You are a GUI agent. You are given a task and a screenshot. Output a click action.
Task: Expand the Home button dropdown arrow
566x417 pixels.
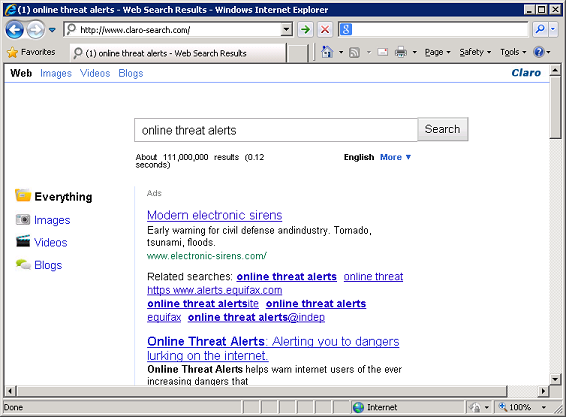pos(341,52)
